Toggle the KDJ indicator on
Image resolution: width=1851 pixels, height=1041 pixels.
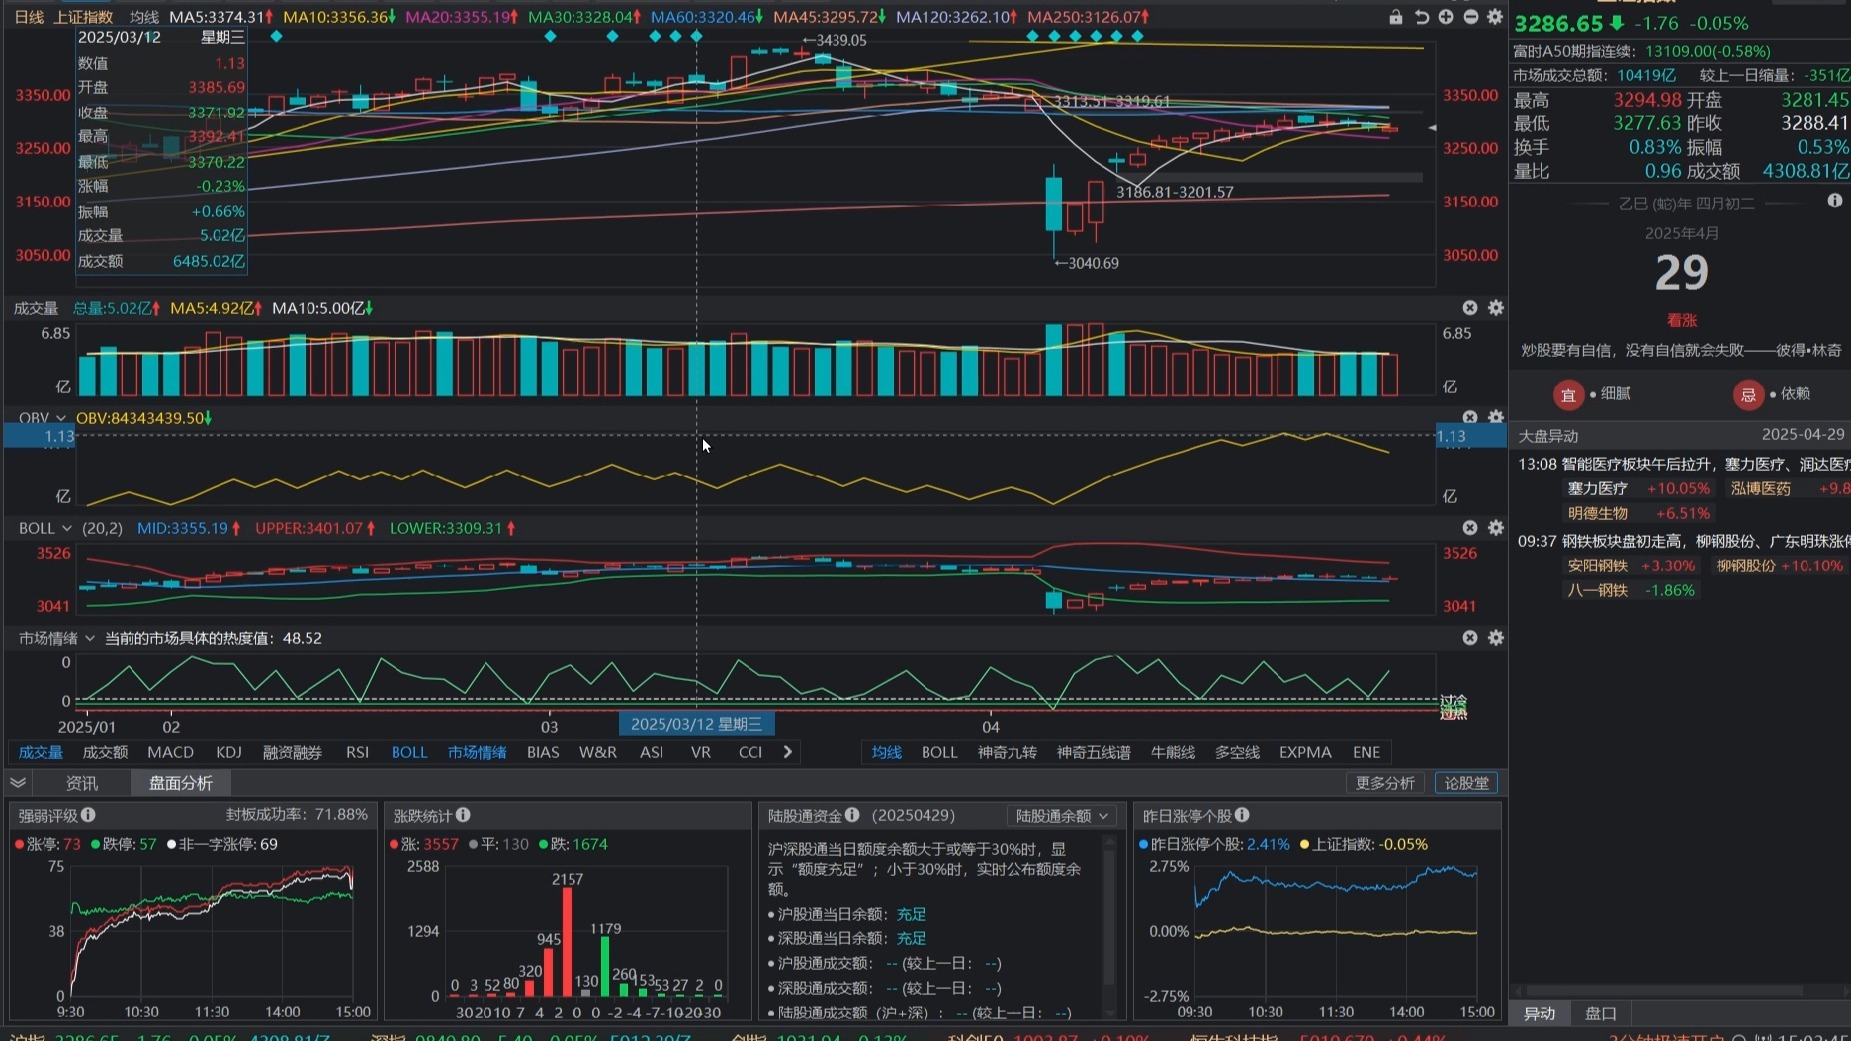click(x=228, y=752)
